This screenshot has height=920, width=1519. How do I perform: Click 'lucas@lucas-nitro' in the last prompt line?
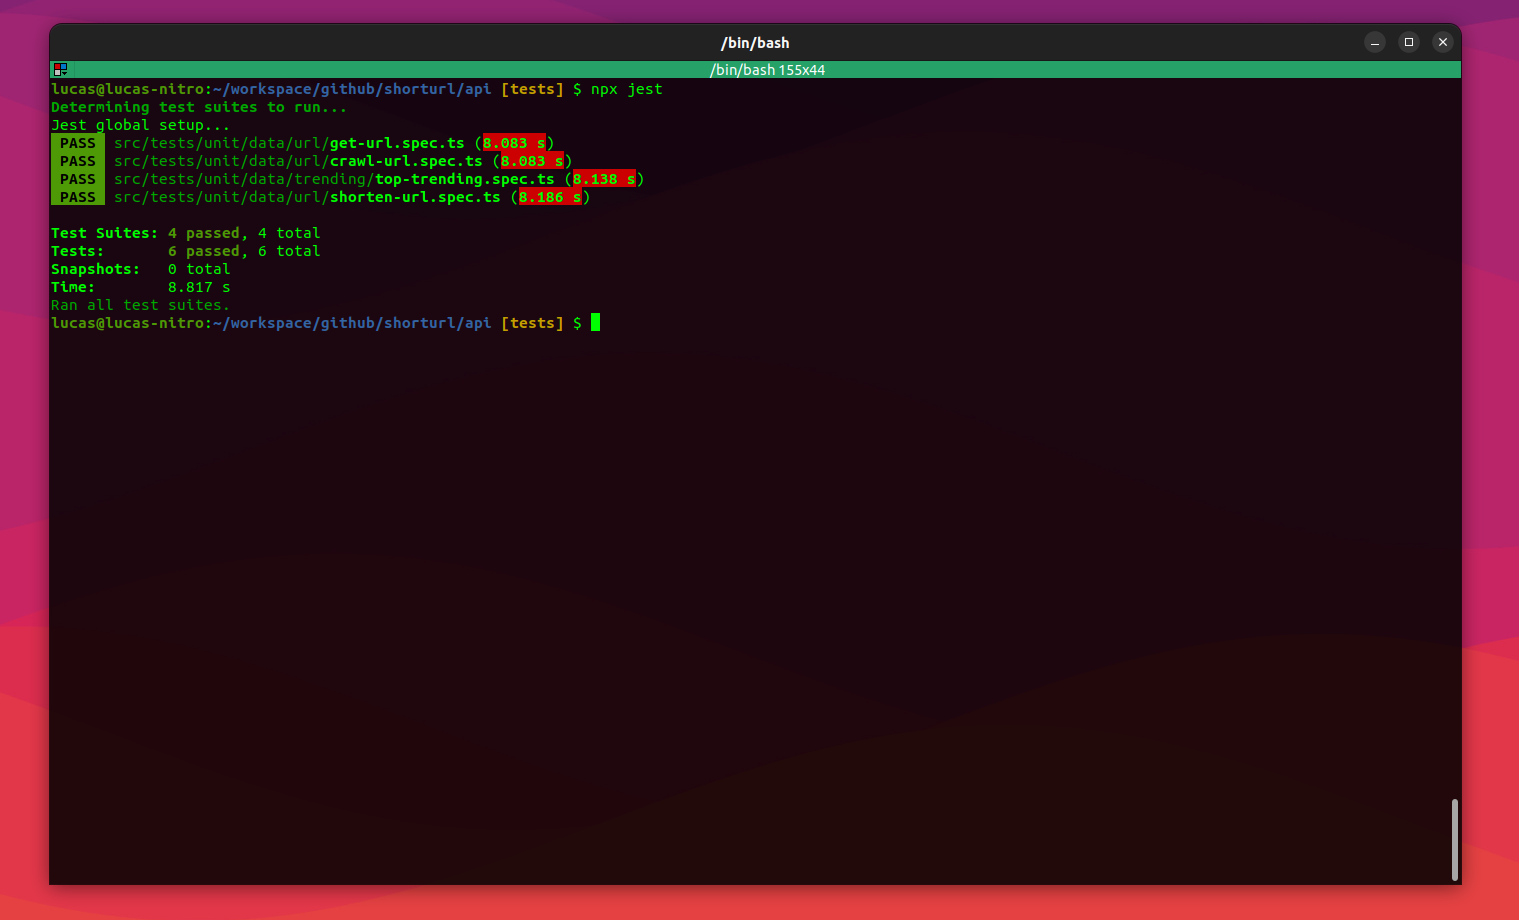tap(128, 323)
